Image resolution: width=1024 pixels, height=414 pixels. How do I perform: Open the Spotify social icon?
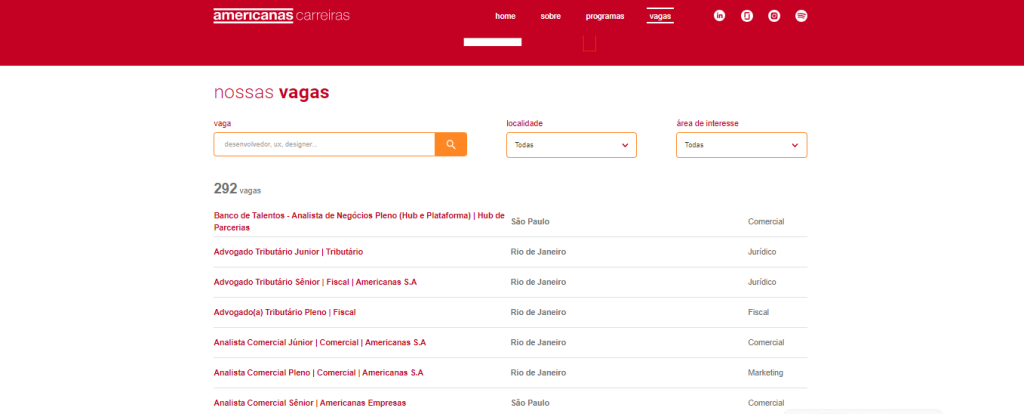tap(801, 16)
